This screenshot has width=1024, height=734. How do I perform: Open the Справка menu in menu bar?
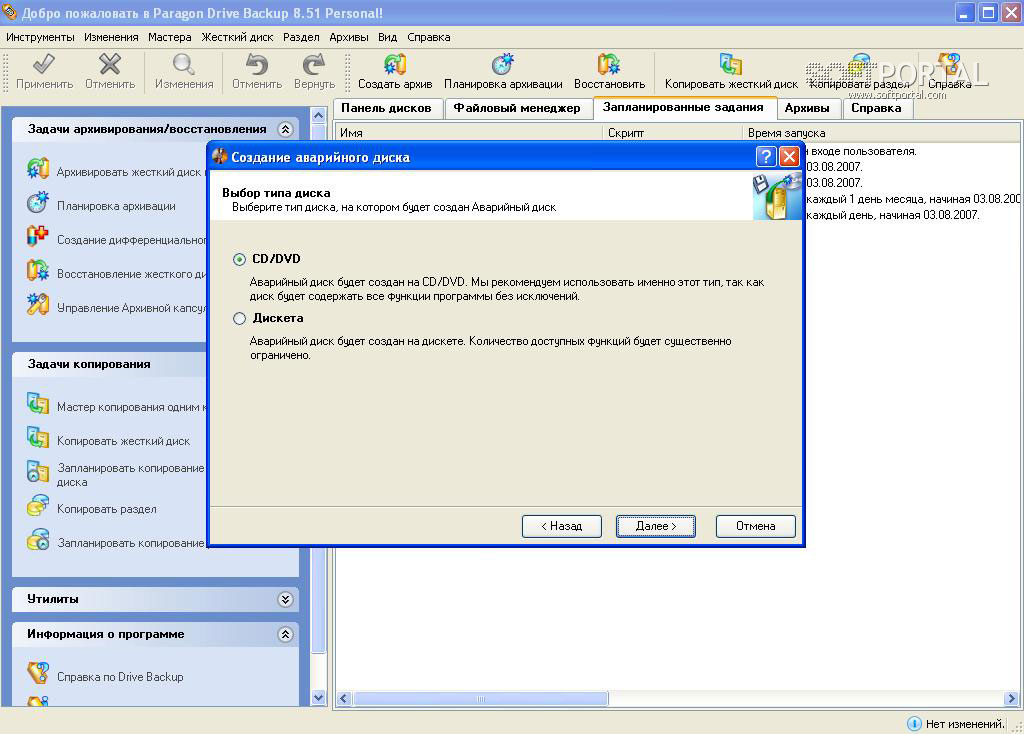pyautogui.click(x=428, y=37)
